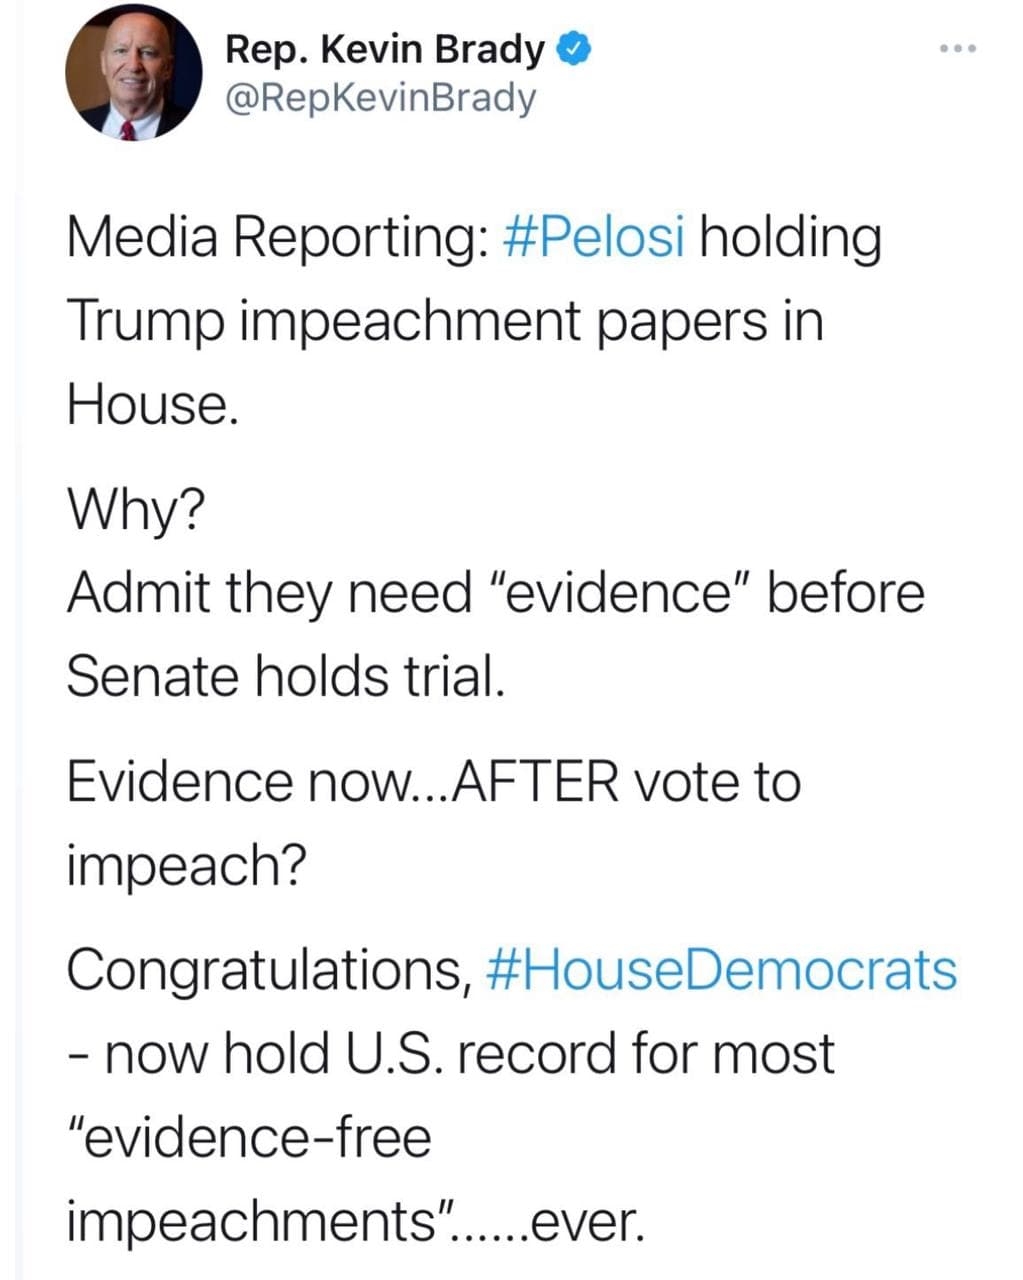Click the word "Congratulations," in the tweet
The width and height of the screenshot is (1023, 1280).
pyautogui.click(x=269, y=969)
